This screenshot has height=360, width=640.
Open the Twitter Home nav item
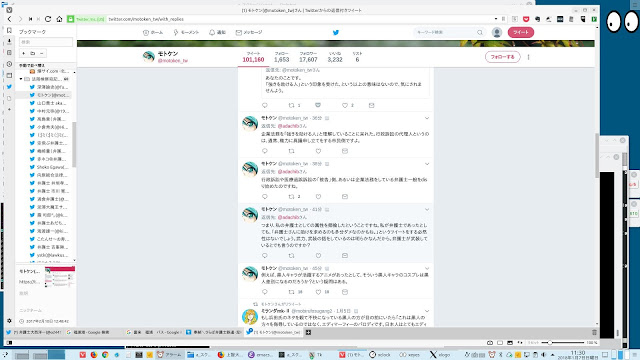coord(153,32)
